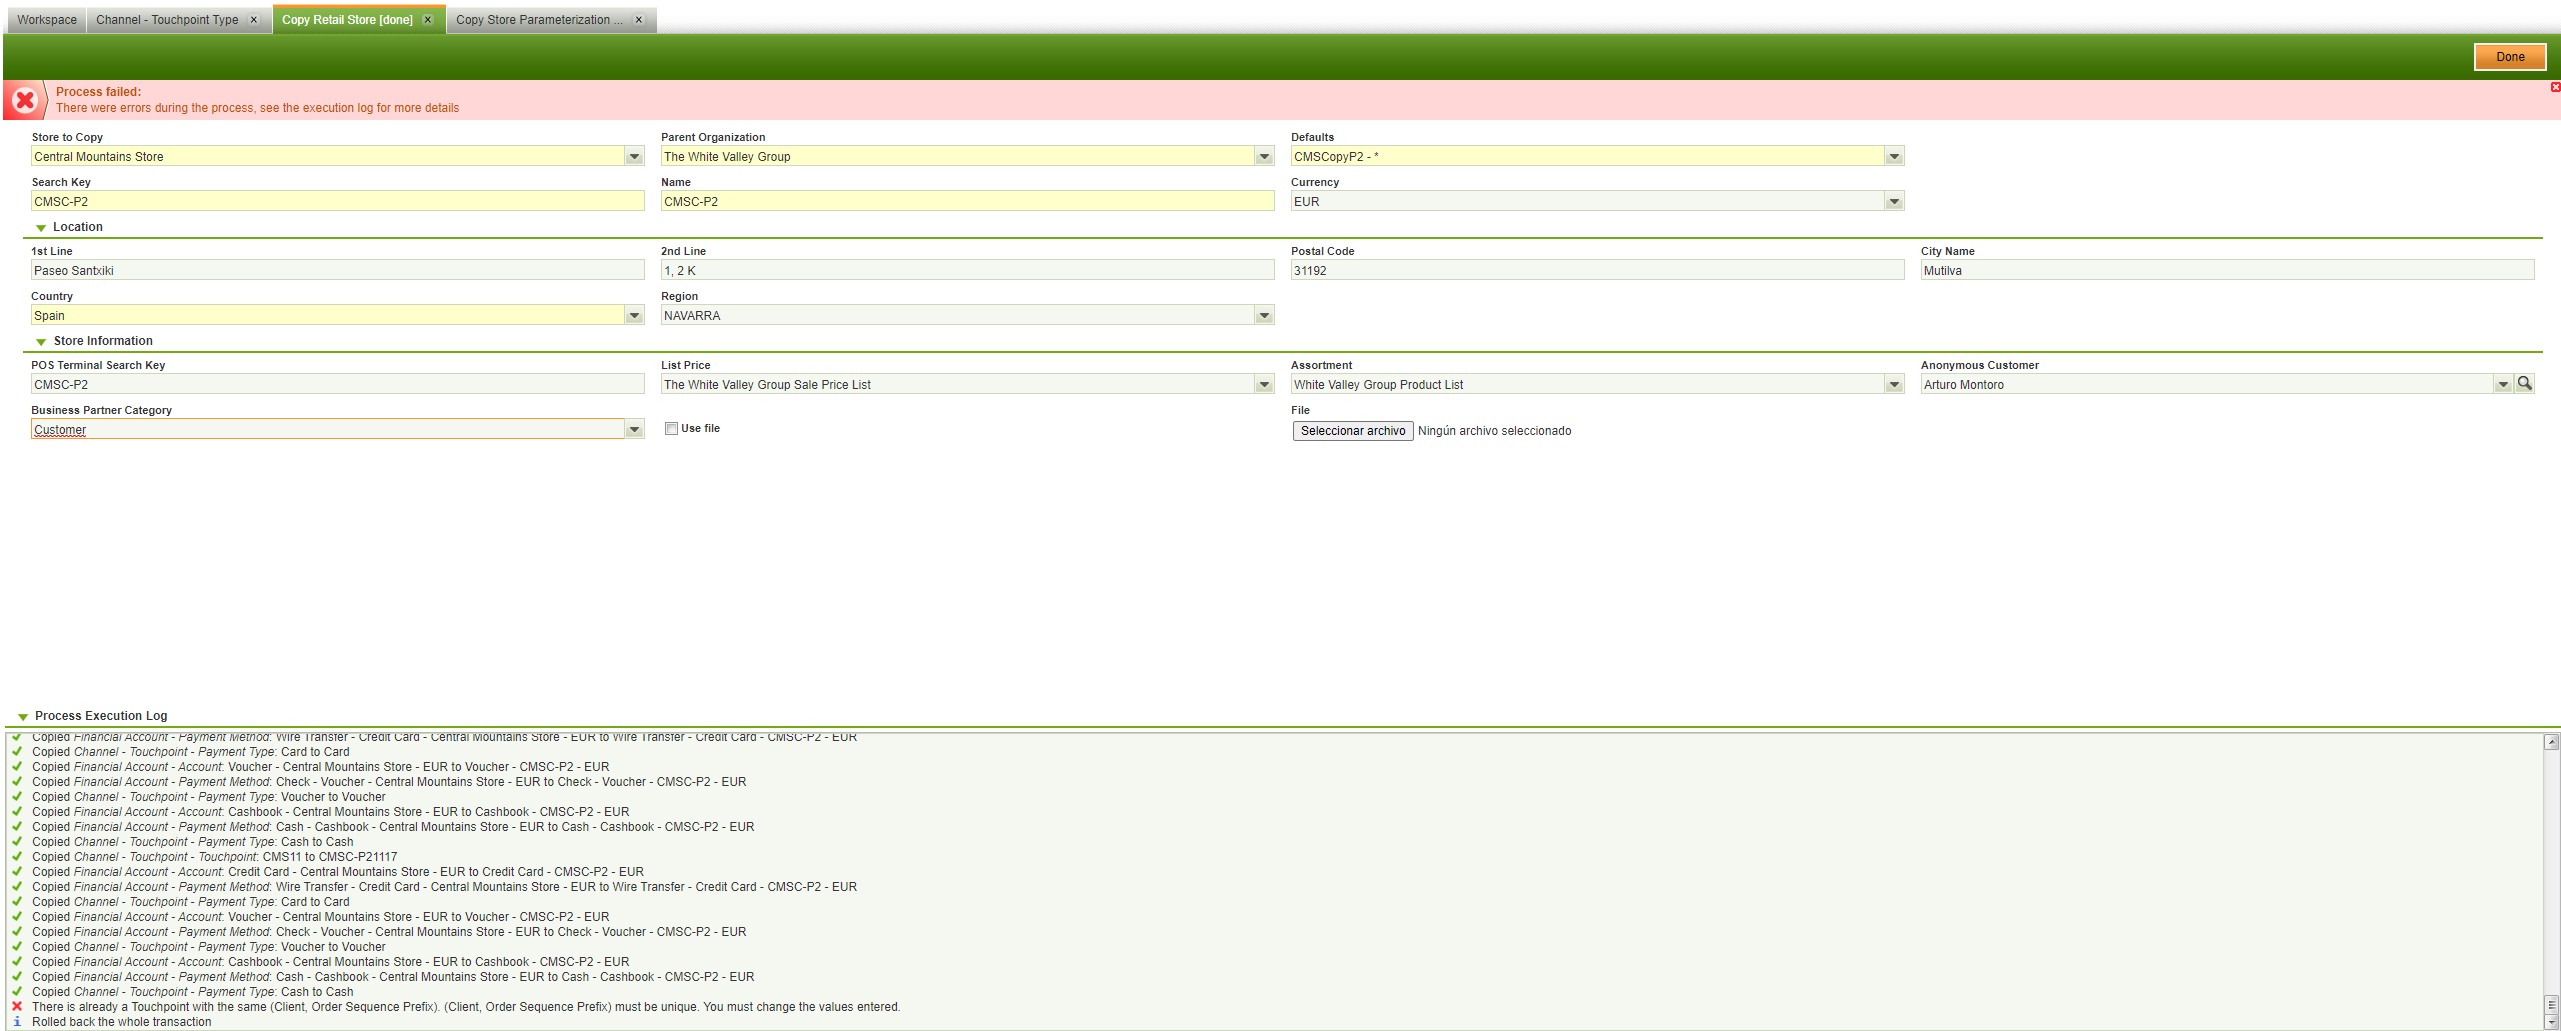Expand the Business Partner Category dropdown
Screen dimensions: 2561x1031
coord(634,430)
